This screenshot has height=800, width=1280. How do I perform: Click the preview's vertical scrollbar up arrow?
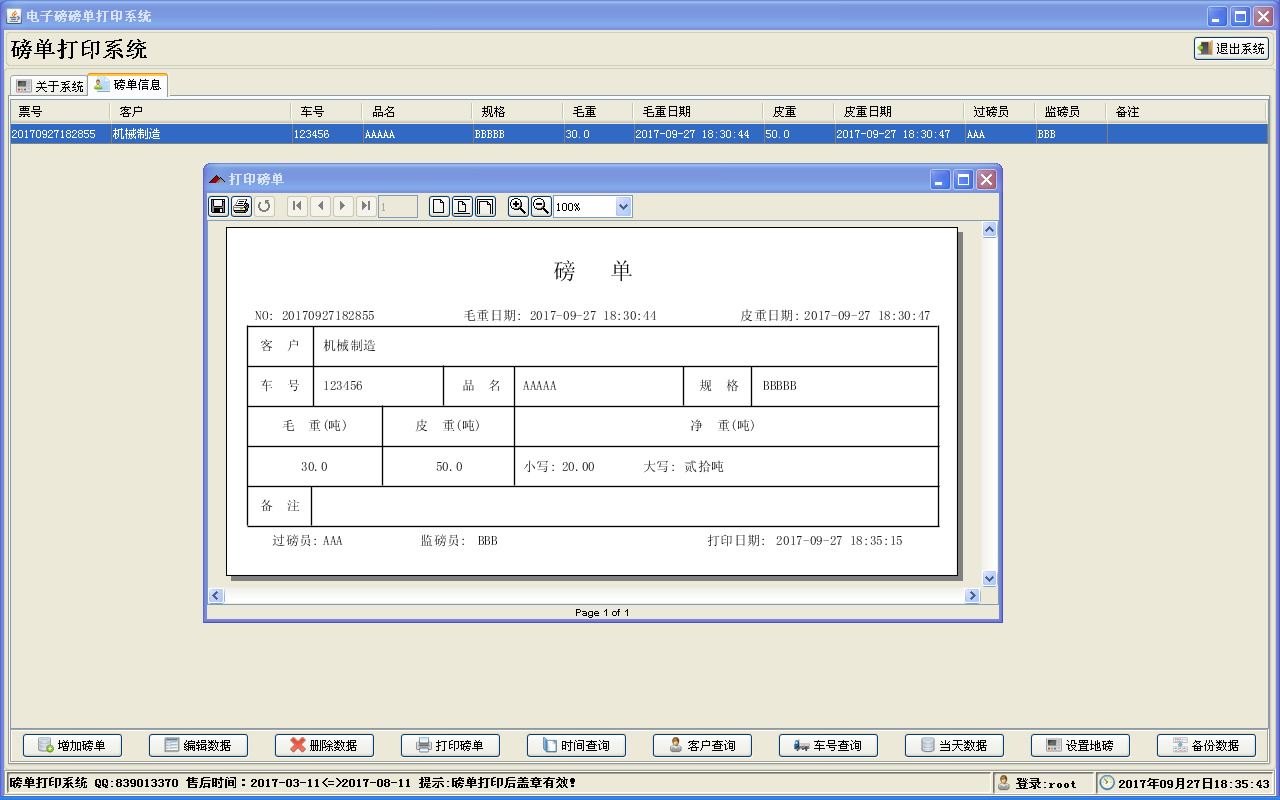pos(990,230)
